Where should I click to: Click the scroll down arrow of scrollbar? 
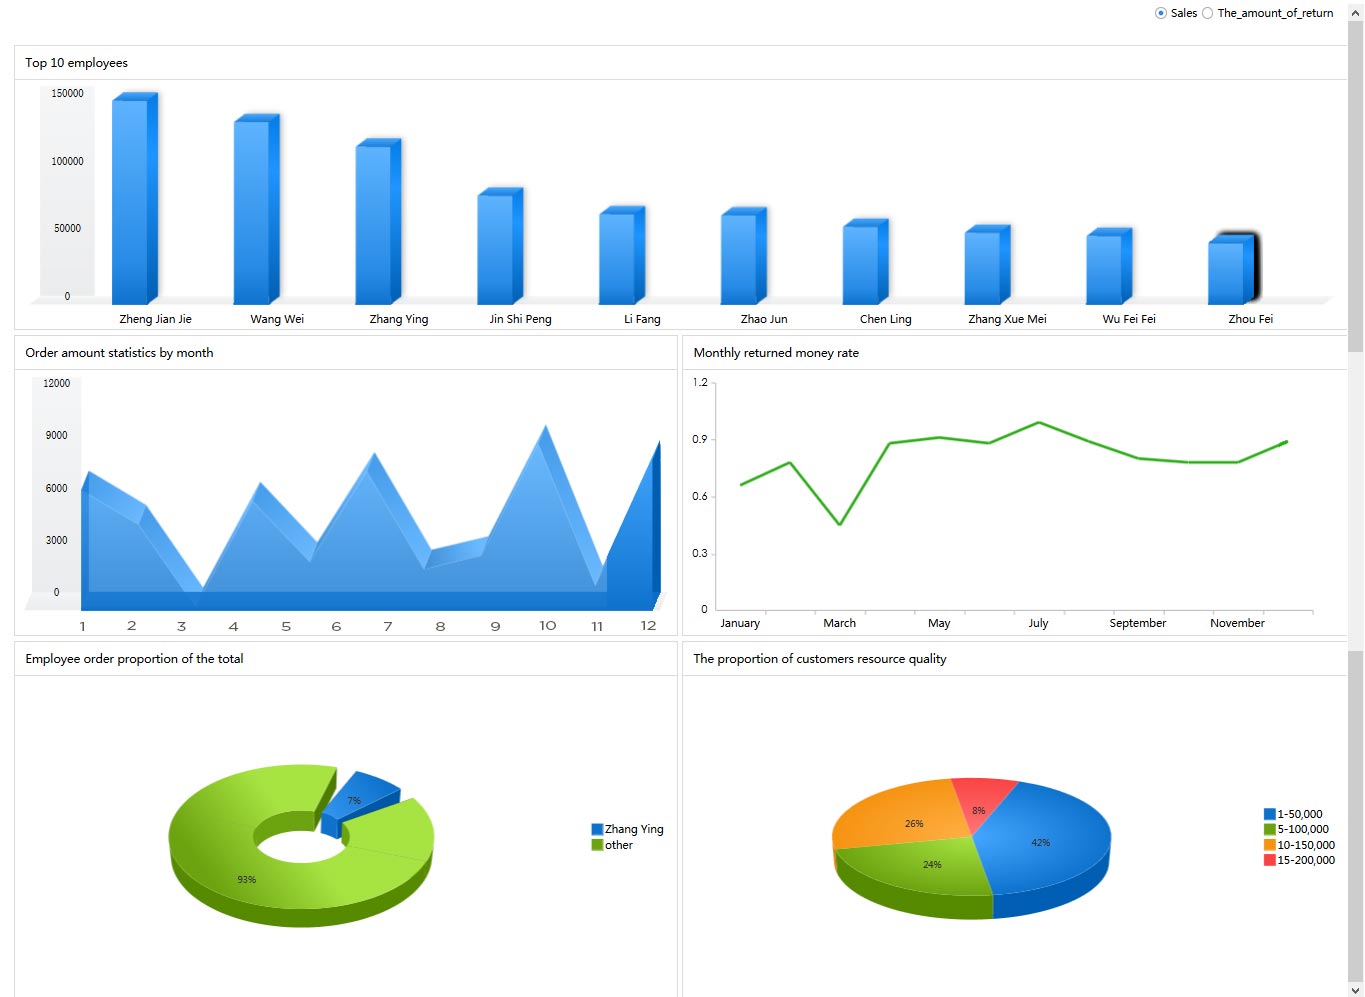[x=1356, y=989]
